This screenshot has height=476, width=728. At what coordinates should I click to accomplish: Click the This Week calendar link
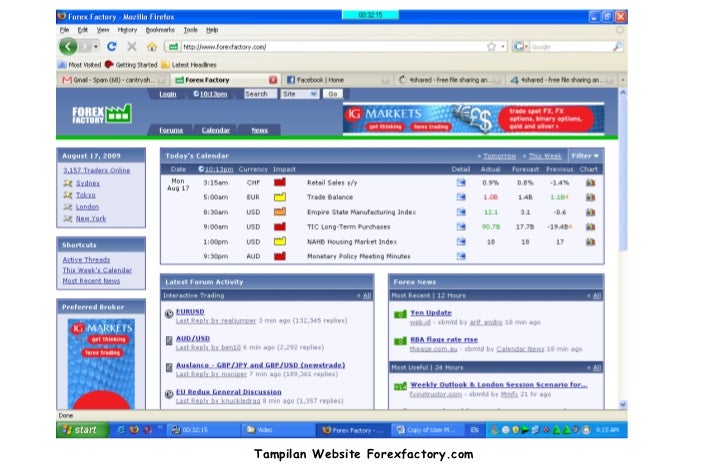pyautogui.click(x=545, y=156)
